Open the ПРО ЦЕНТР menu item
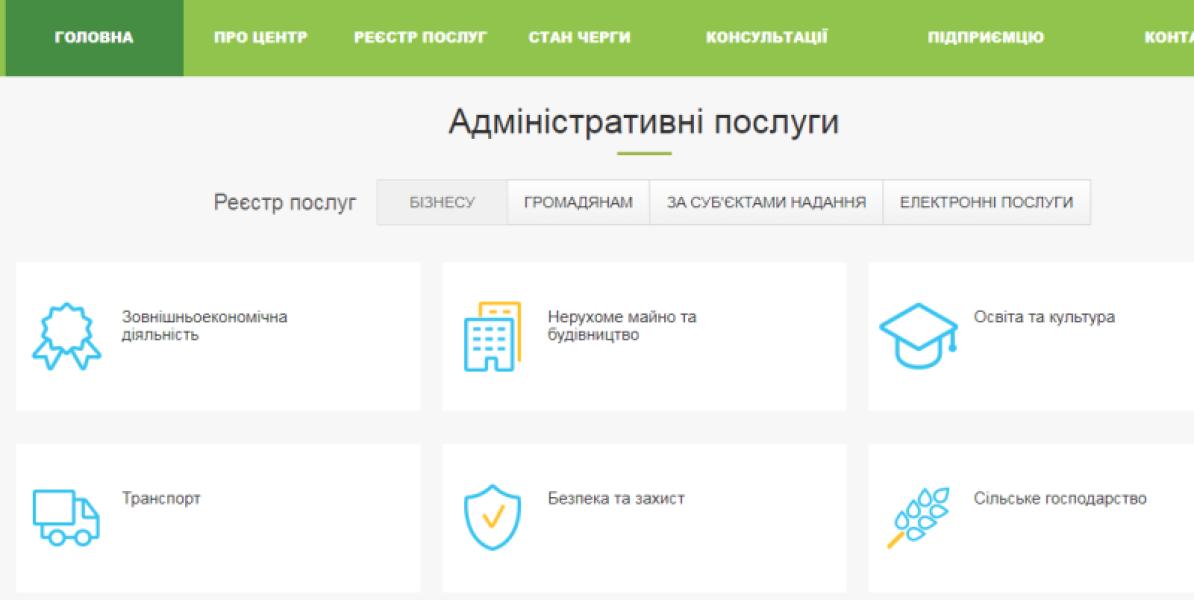Screen dimensions: 1194x600 tap(260, 38)
